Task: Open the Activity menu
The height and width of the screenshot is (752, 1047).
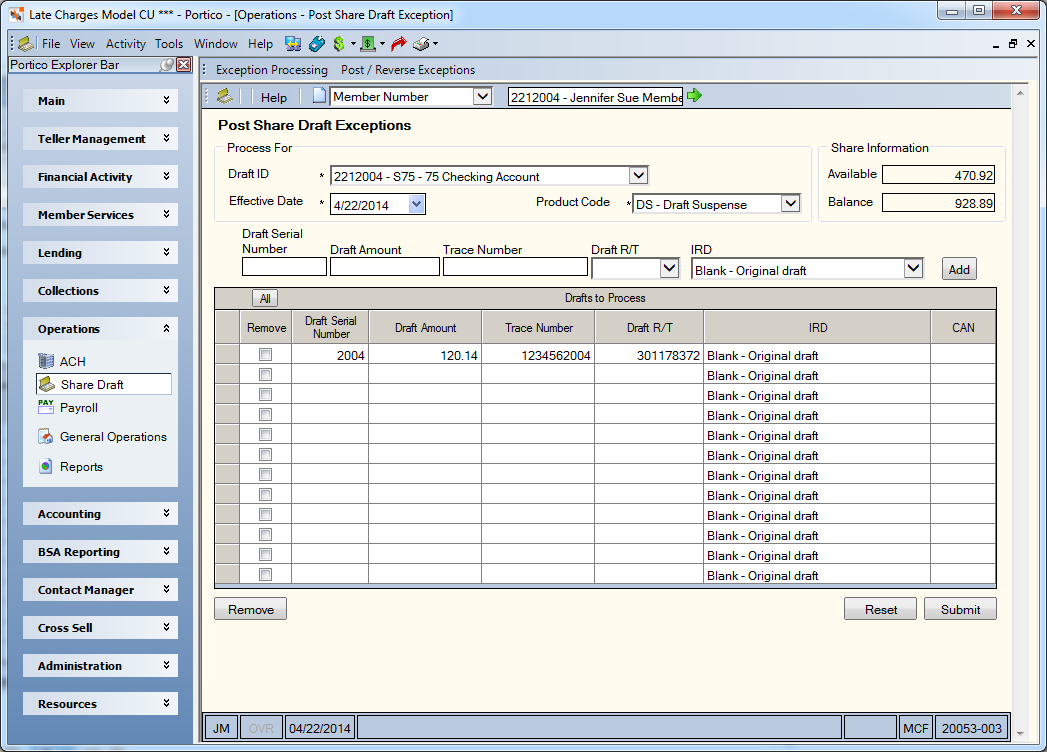Action: pos(126,44)
